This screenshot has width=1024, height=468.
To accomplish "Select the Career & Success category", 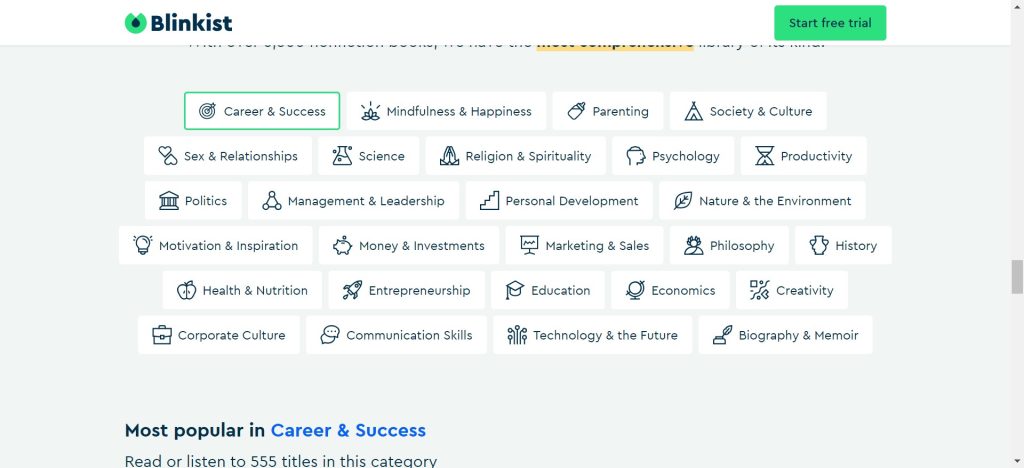I will [262, 111].
